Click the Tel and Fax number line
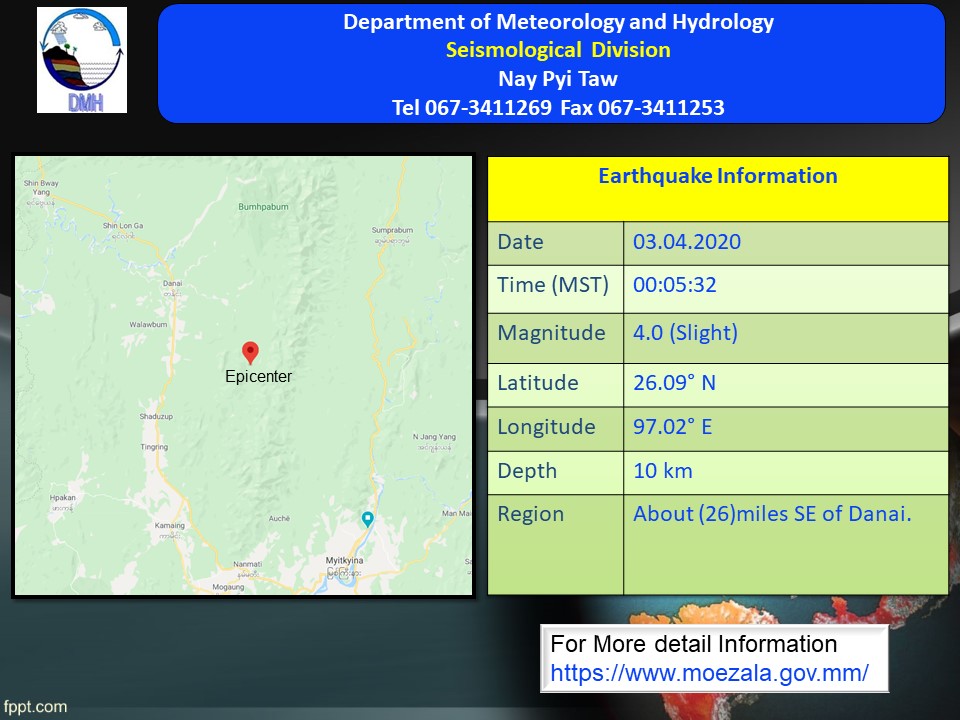Image resolution: width=960 pixels, height=720 pixels. (558, 107)
